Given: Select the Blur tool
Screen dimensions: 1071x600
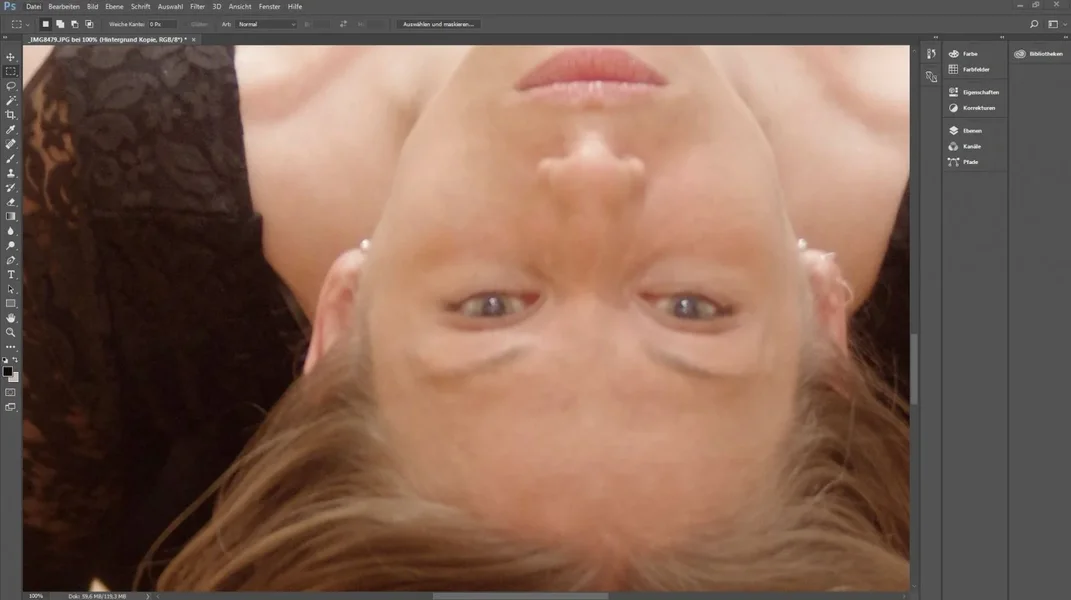Looking at the screenshot, I should pos(10,231).
